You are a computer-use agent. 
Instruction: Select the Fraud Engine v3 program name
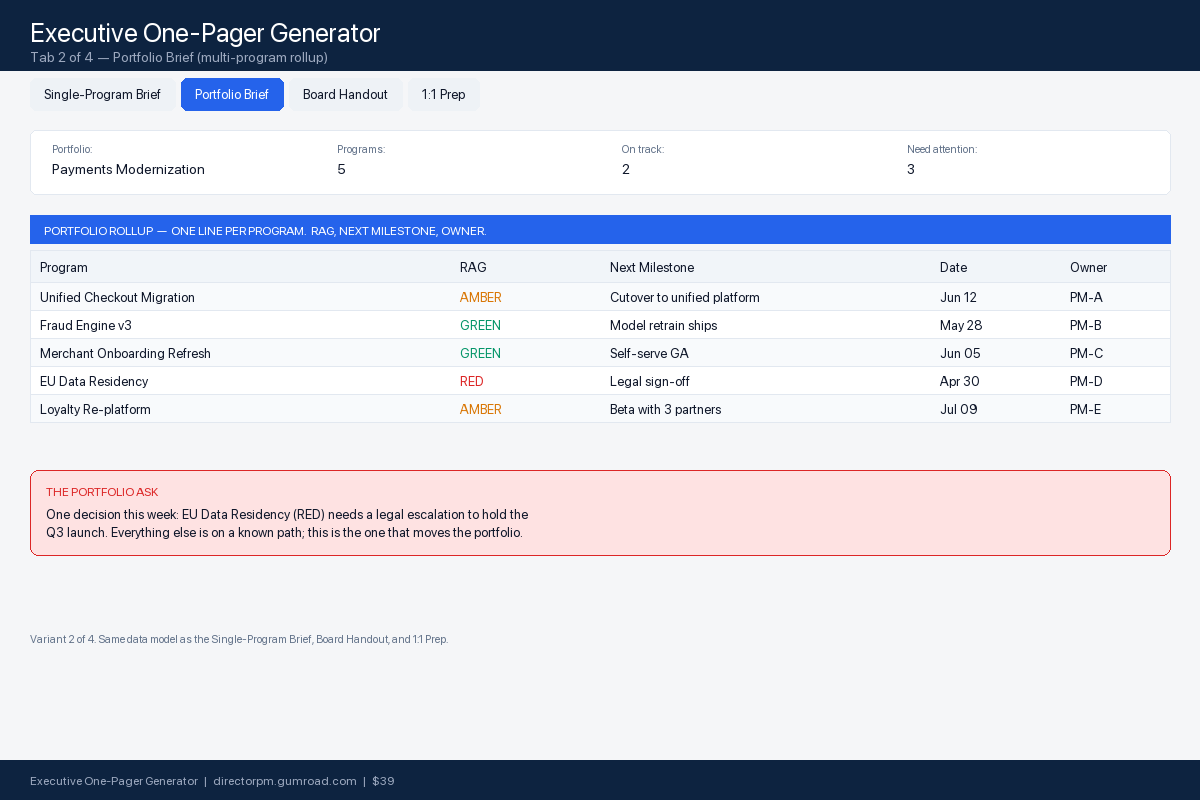point(86,326)
